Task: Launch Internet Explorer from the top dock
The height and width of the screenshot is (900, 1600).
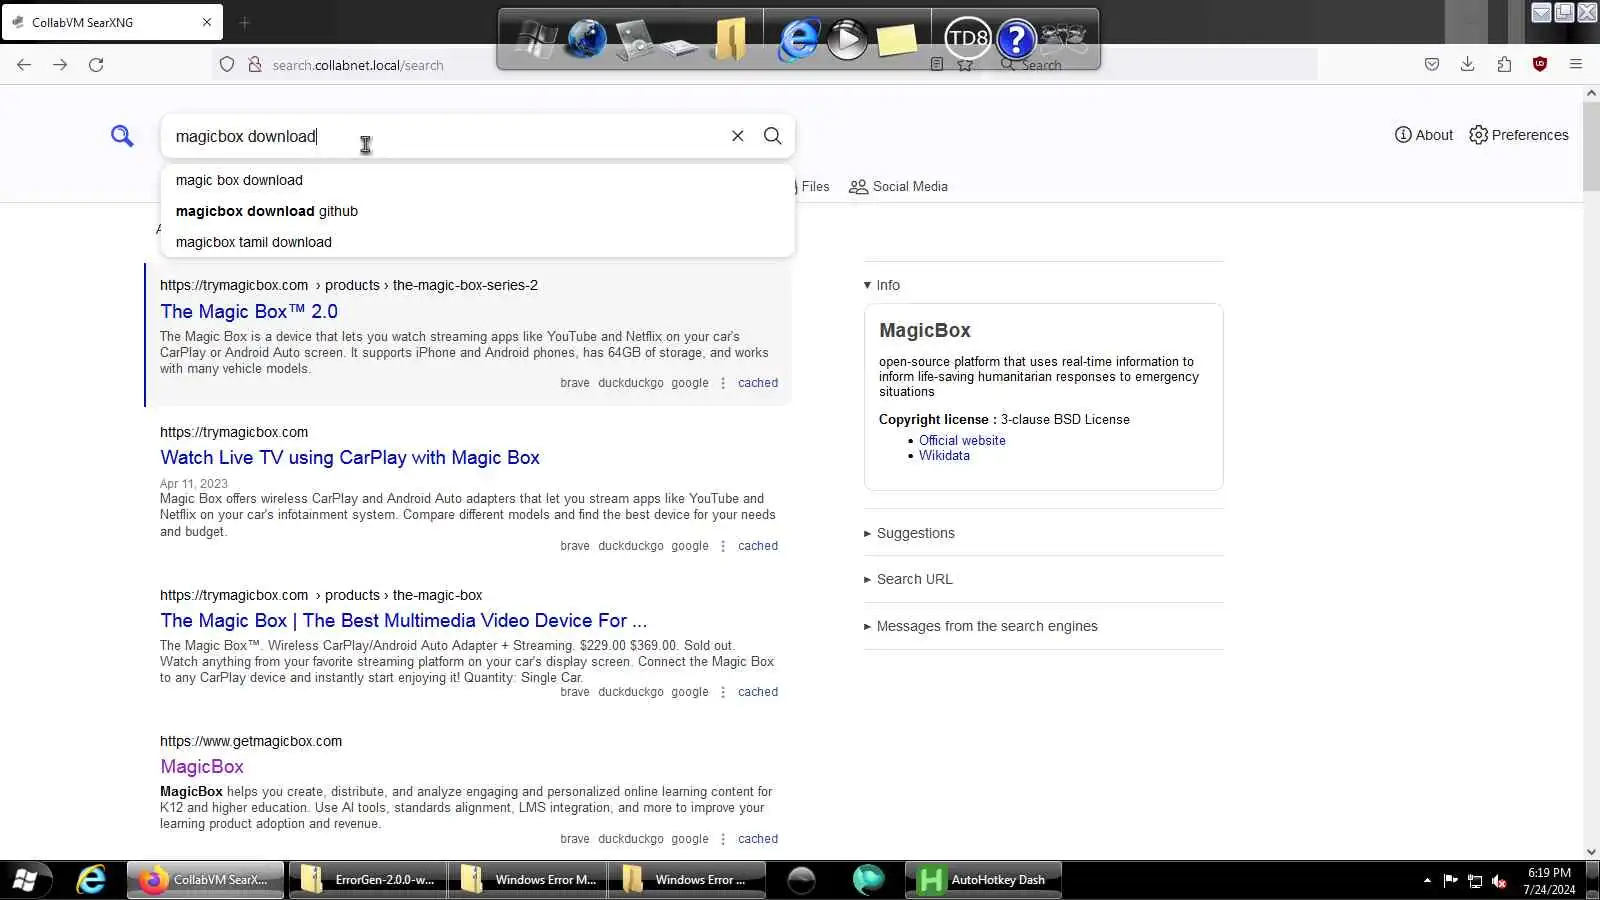Action: pyautogui.click(x=798, y=39)
